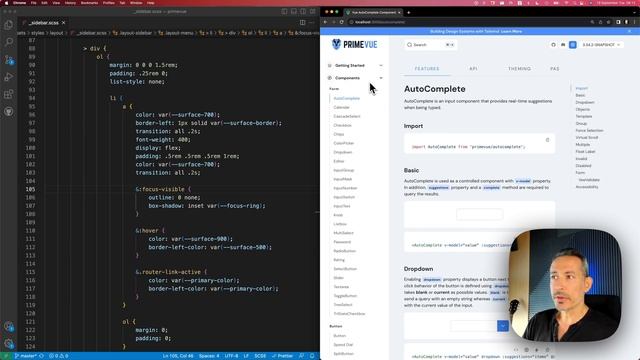
Task: Open the Apple menu
Action: coord(6,3)
